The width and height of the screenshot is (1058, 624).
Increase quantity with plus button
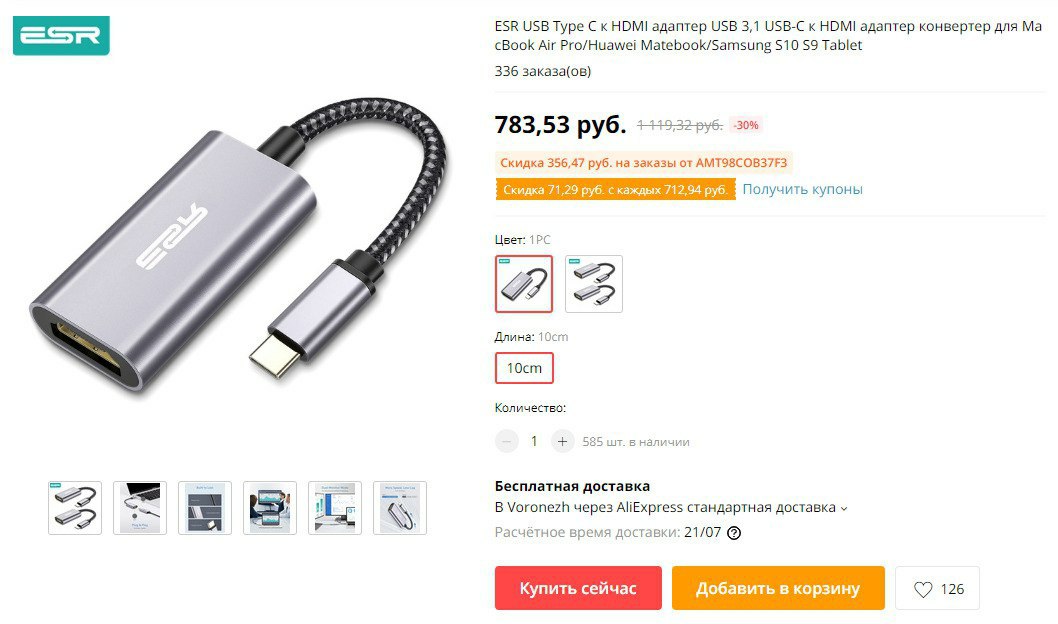(562, 441)
